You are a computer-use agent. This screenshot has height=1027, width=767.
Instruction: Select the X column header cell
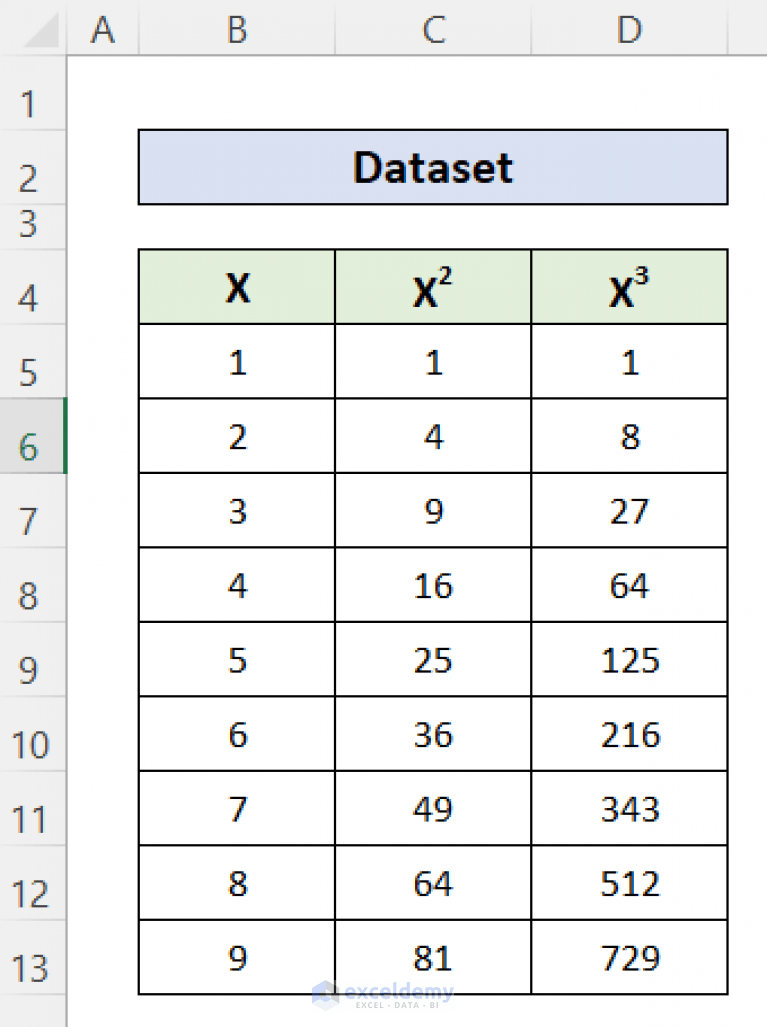click(236, 287)
